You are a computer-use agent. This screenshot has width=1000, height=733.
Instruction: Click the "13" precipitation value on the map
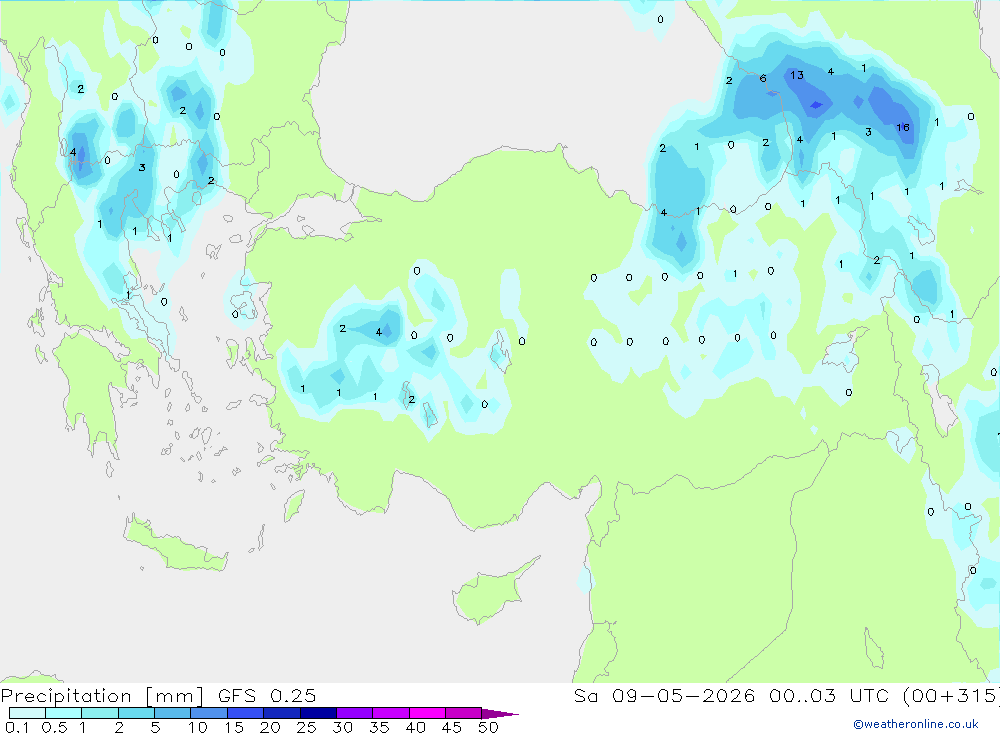point(797,75)
